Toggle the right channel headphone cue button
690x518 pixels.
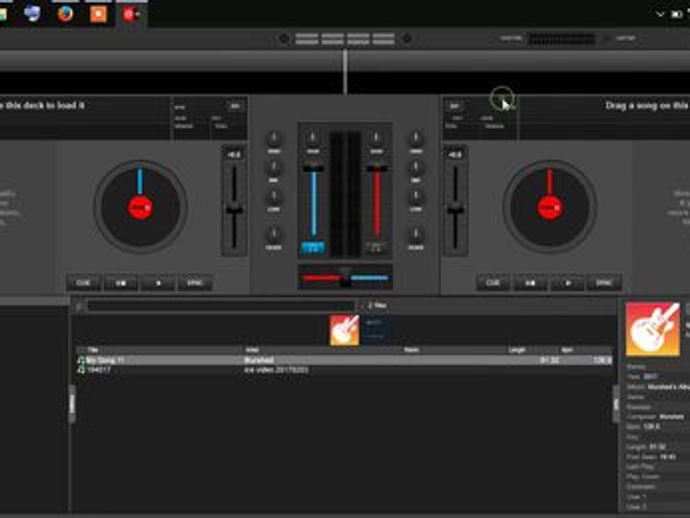point(376,248)
